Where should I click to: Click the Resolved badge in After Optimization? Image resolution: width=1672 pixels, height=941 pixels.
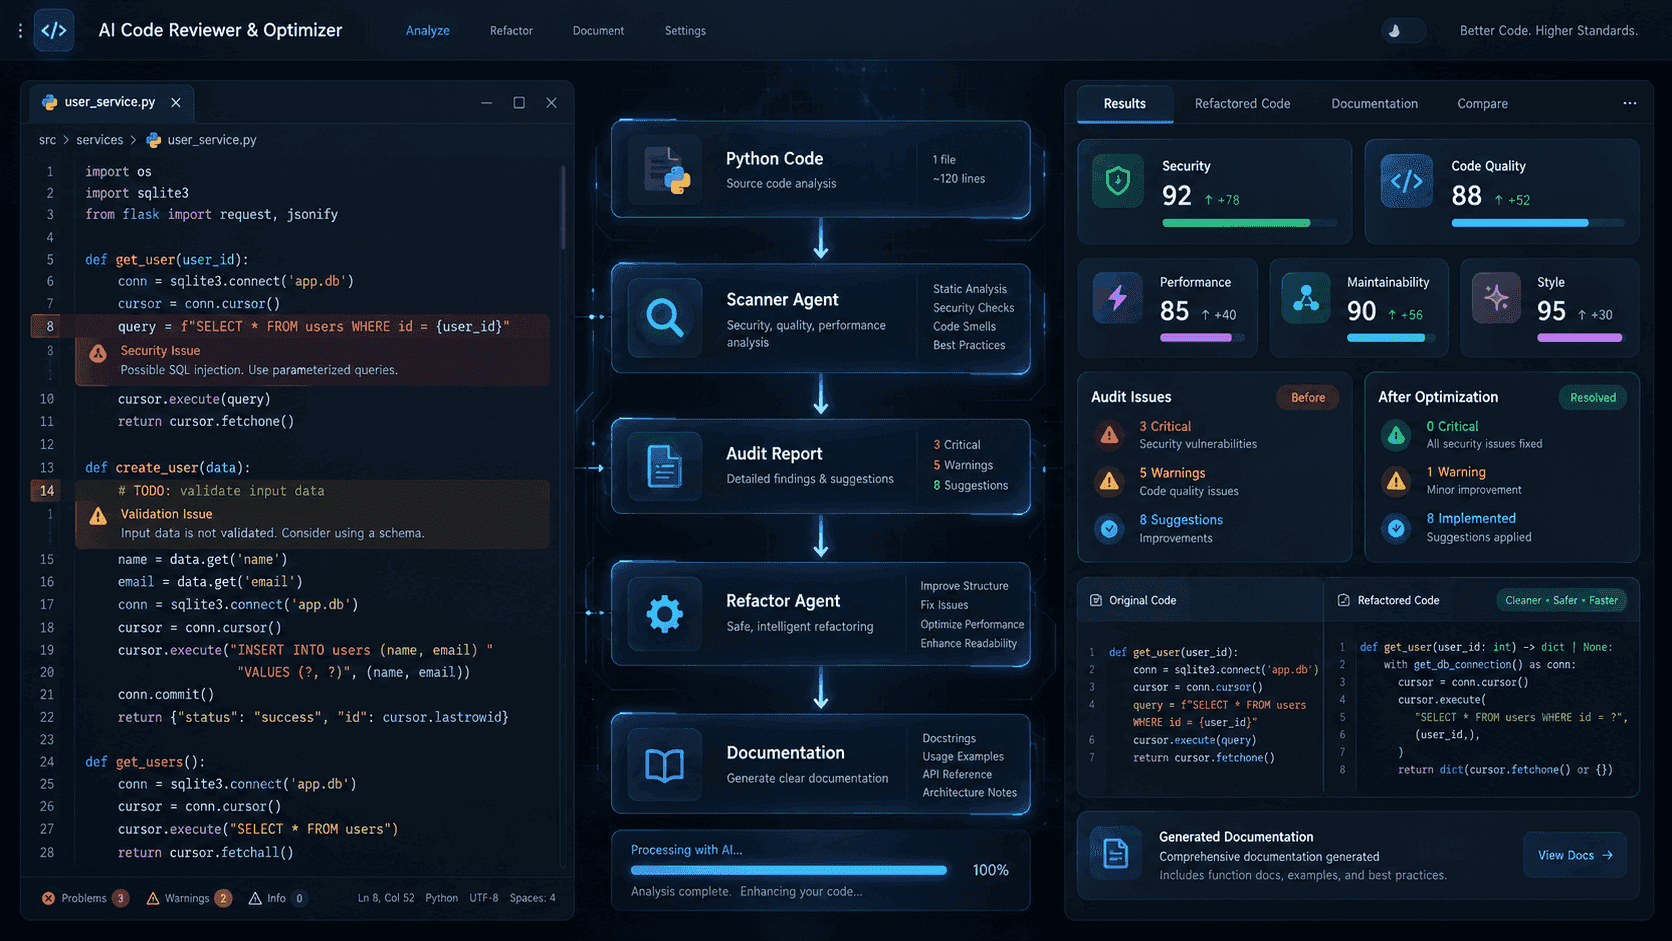(1593, 398)
